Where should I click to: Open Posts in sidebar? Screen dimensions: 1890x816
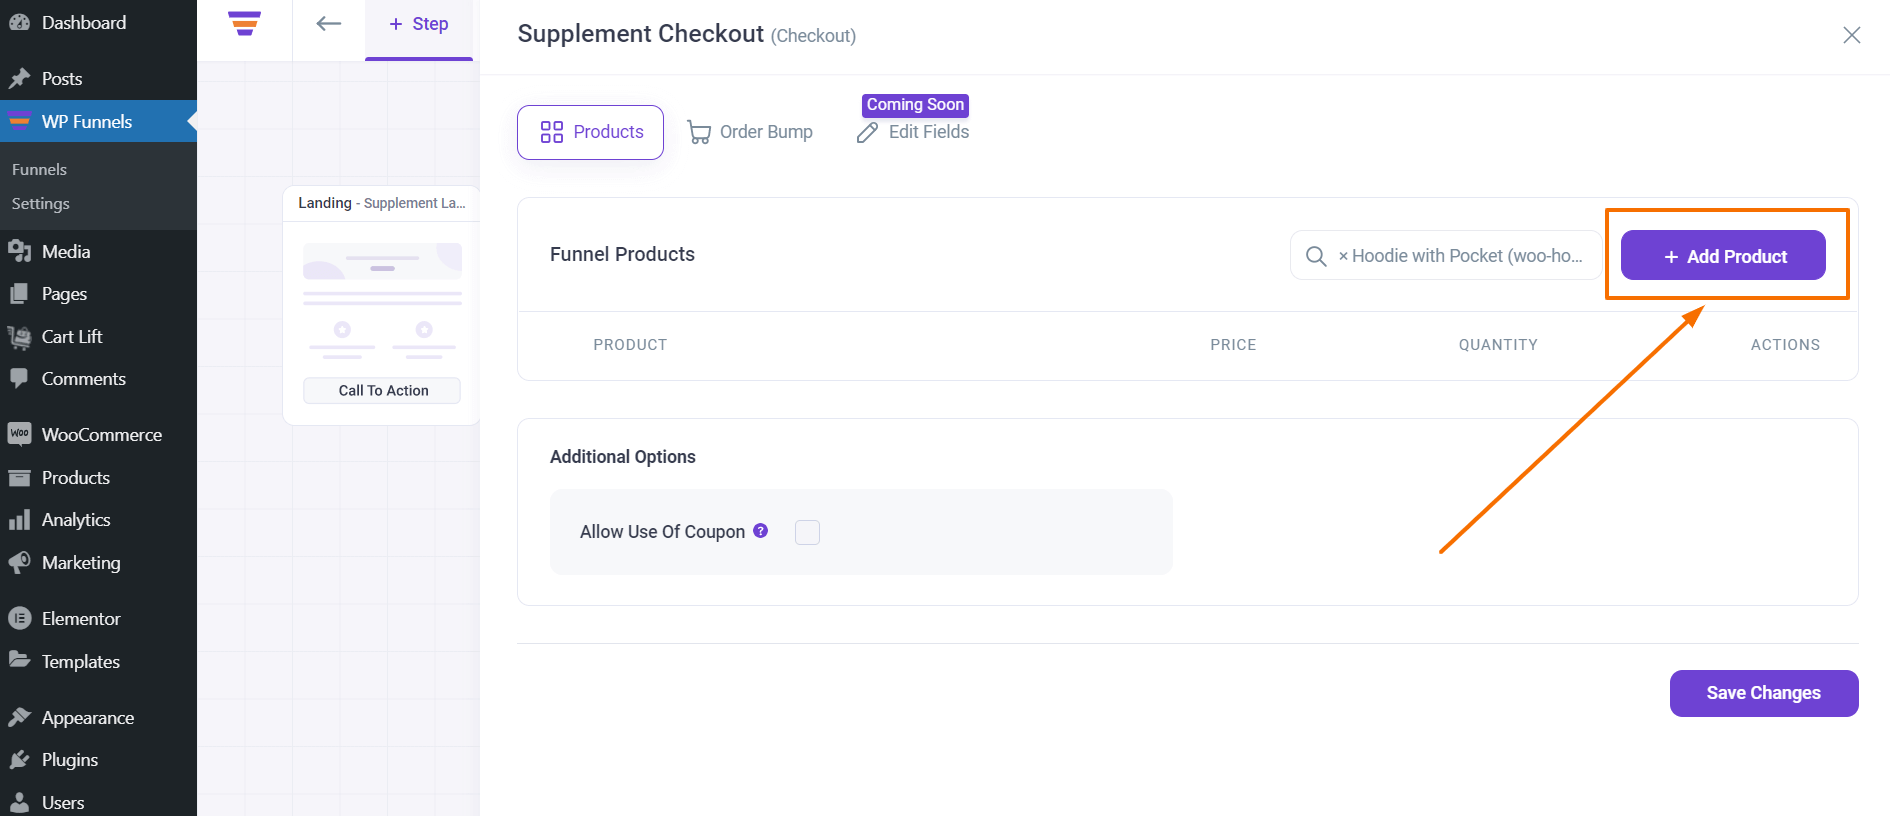tap(62, 78)
